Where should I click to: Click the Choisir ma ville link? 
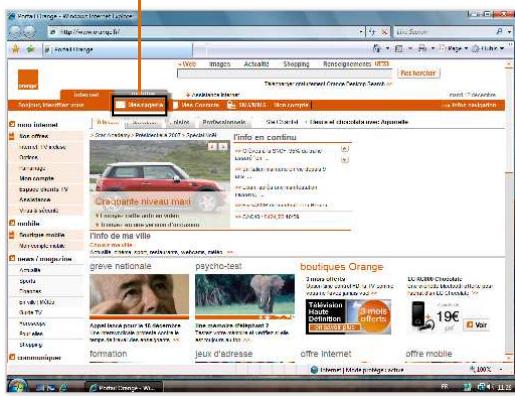[x=111, y=245]
